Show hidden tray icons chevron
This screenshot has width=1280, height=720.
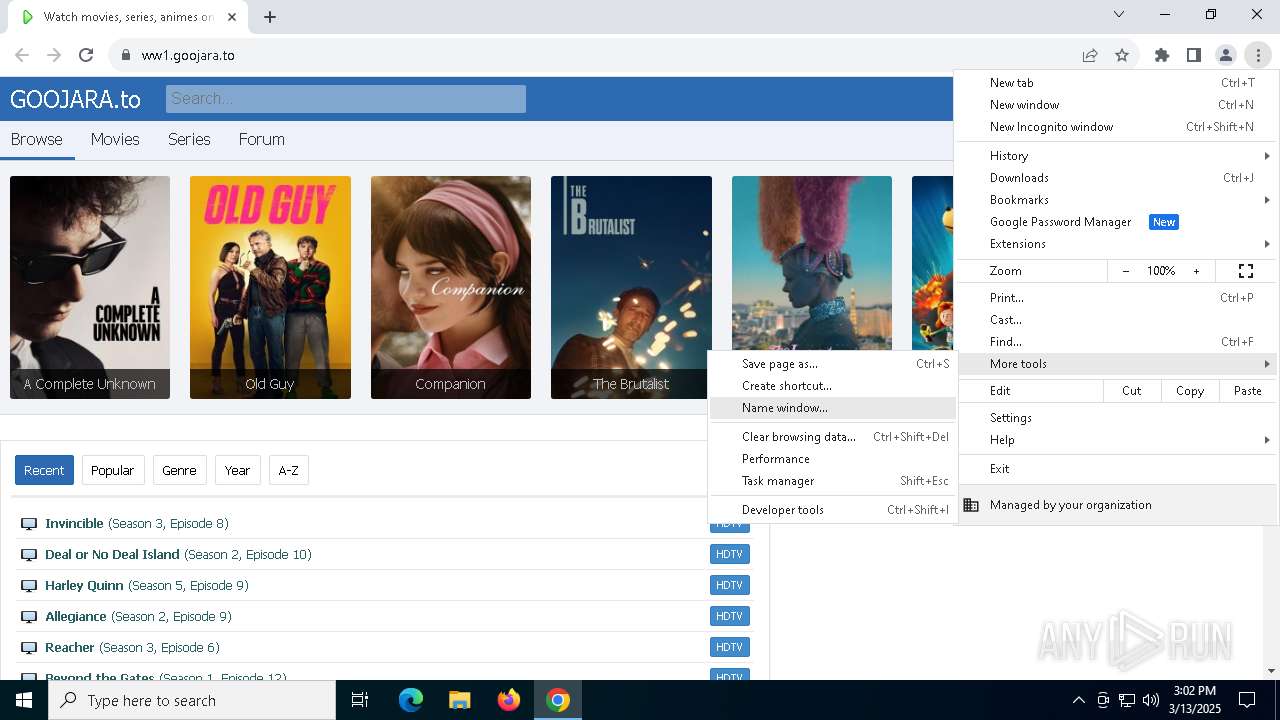(x=1079, y=700)
